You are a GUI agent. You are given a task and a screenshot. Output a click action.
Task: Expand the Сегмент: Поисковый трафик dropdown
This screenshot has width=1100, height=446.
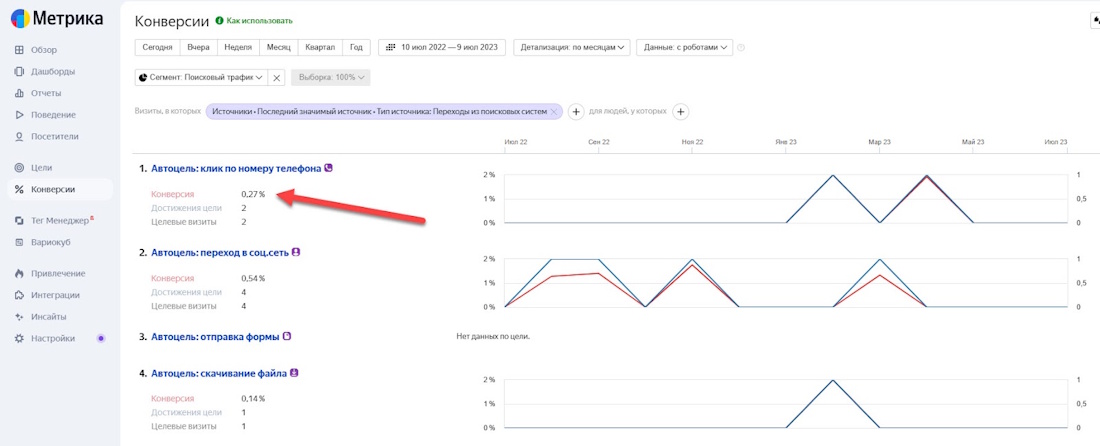click(x=200, y=77)
